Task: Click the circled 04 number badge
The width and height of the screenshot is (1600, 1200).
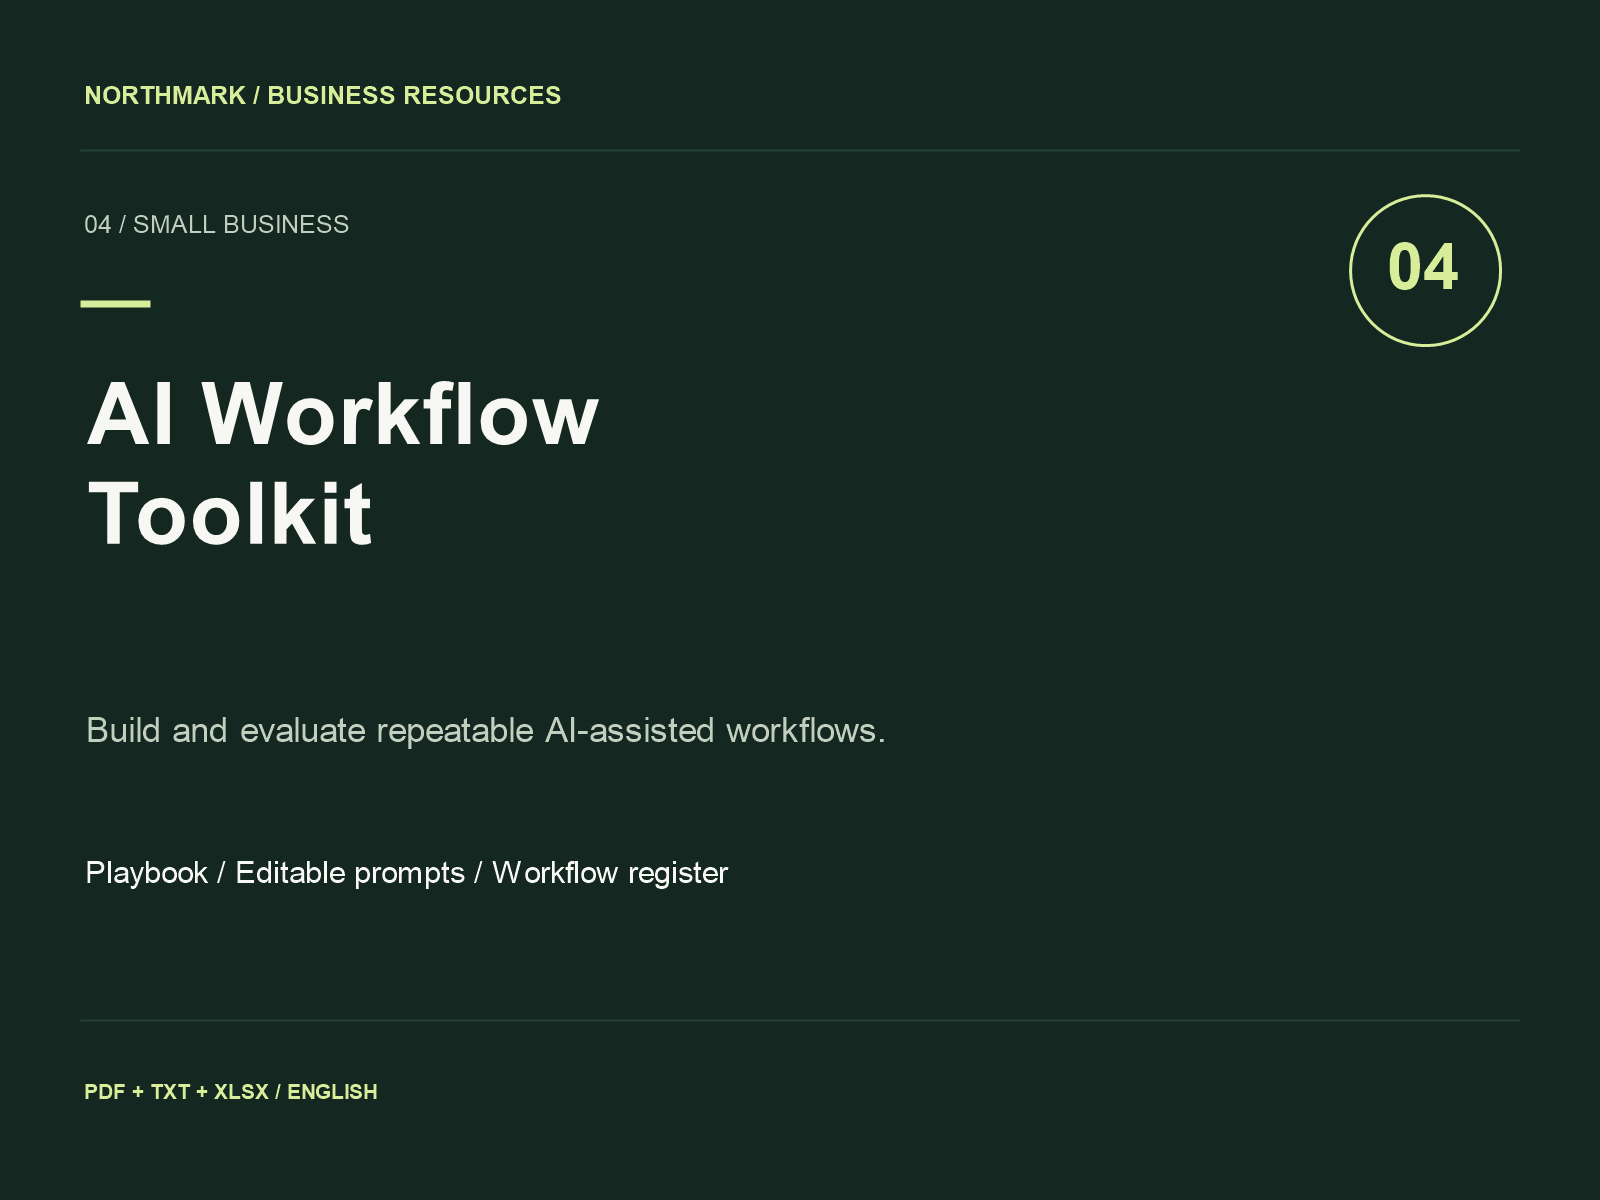Action: [1425, 270]
